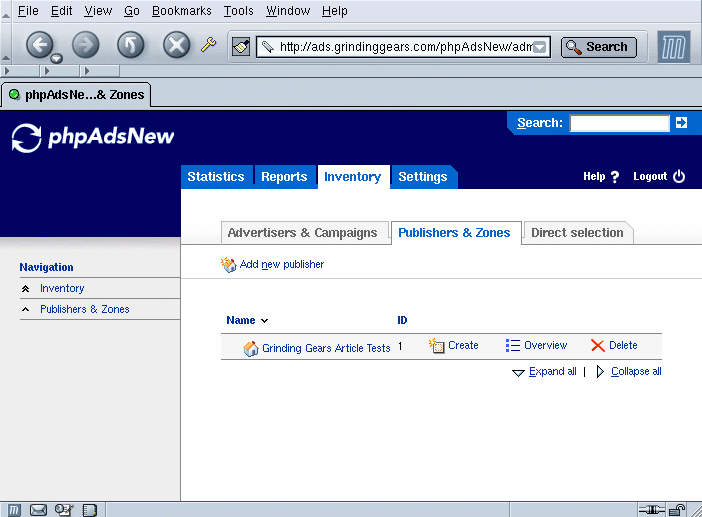Click the Collapse all triangle icon
The width and height of the screenshot is (702, 517).
(x=600, y=372)
